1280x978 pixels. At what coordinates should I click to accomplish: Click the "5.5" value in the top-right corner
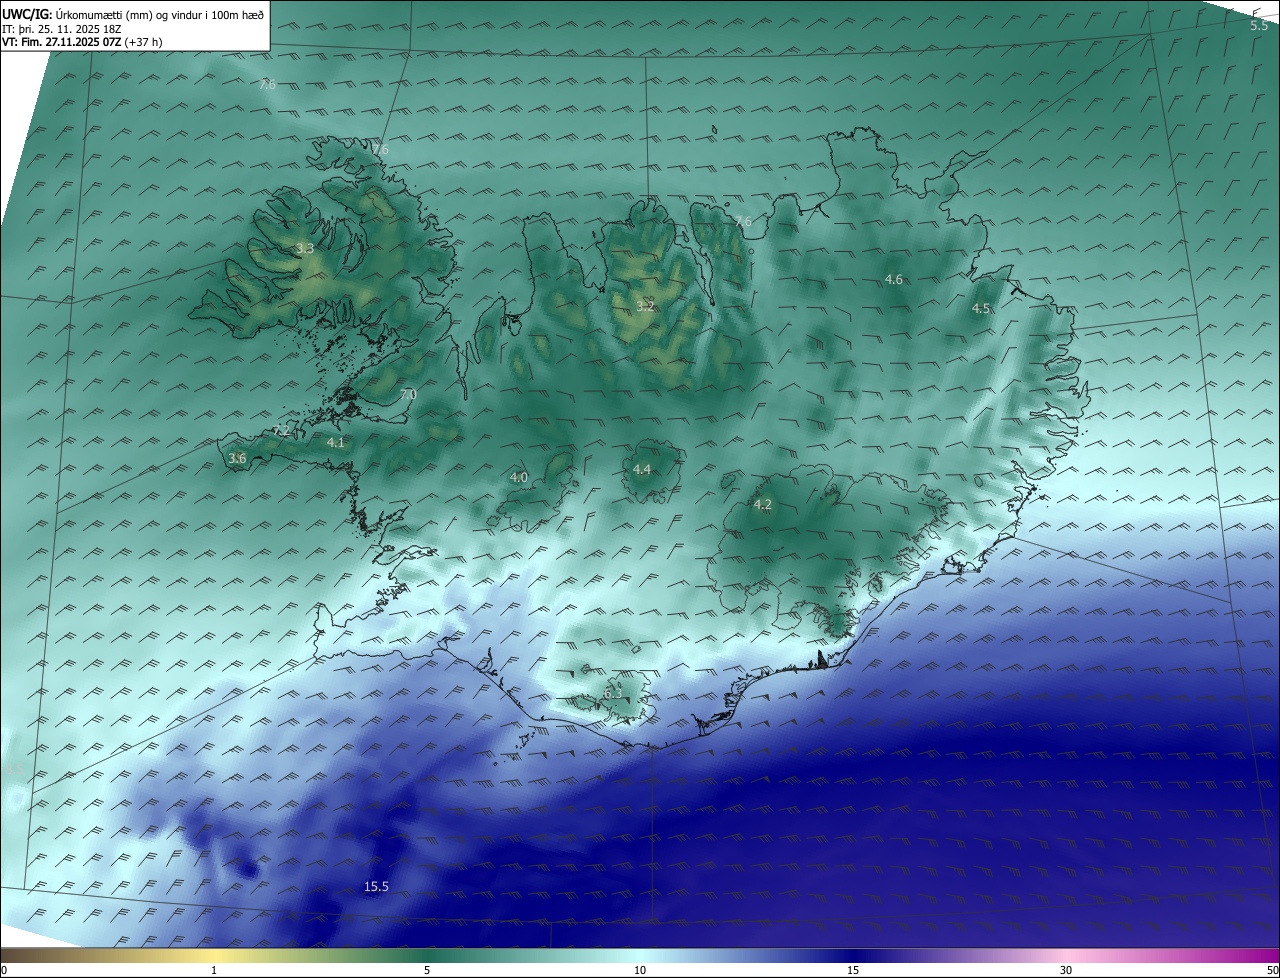[x=1259, y=26]
